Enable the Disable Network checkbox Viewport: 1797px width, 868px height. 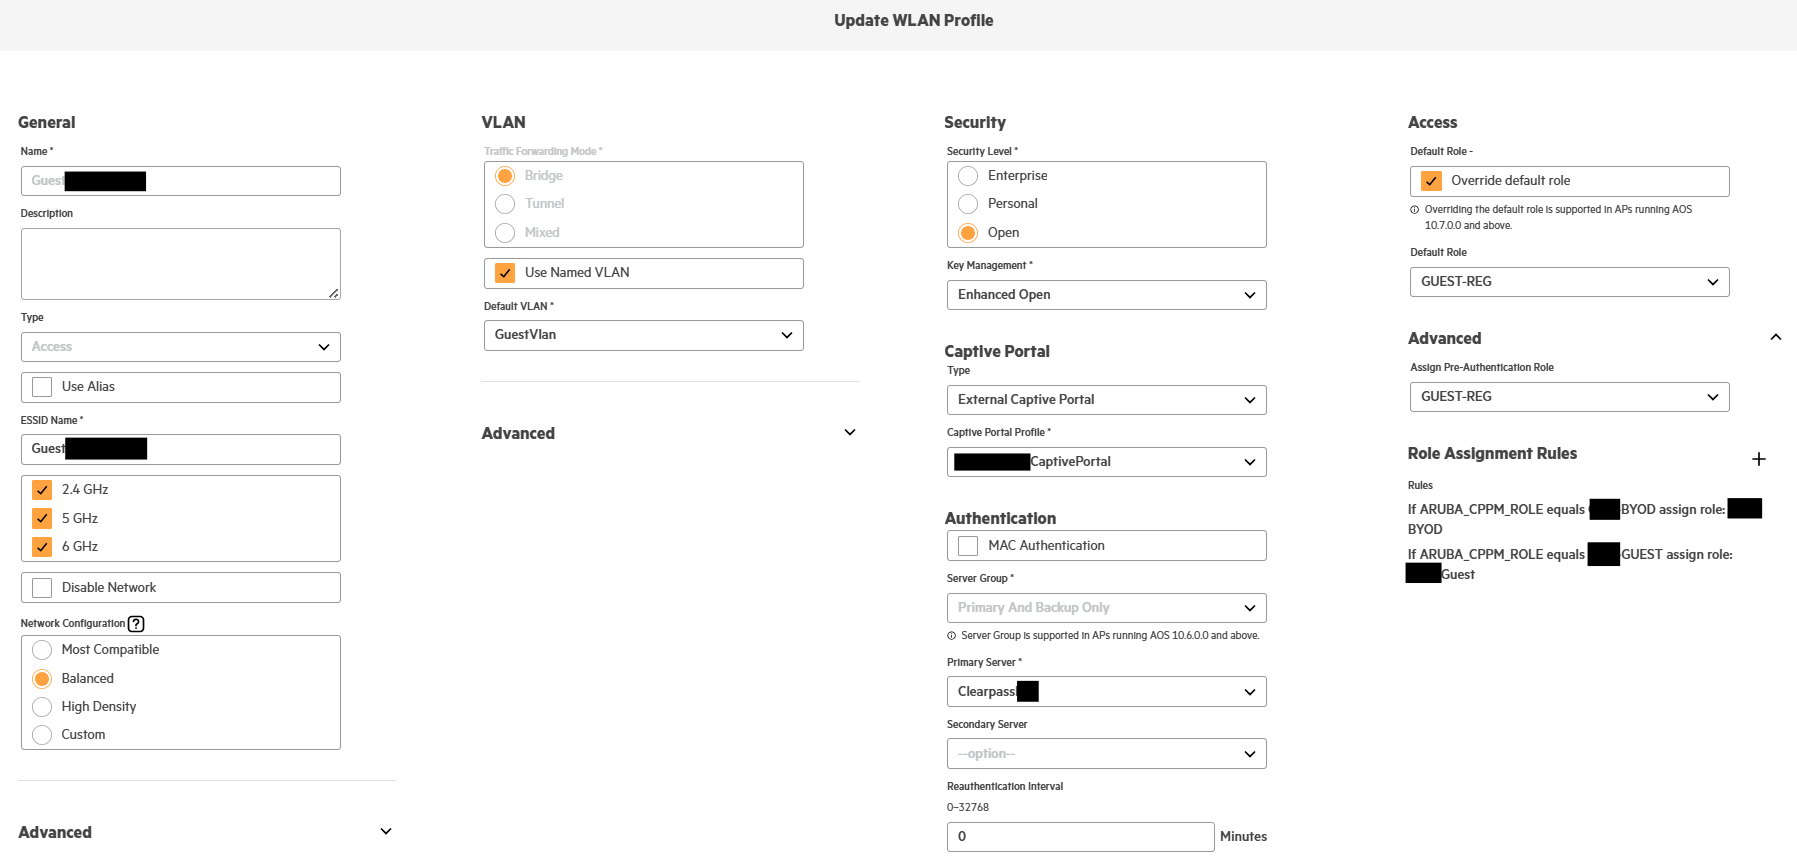pyautogui.click(x=42, y=588)
